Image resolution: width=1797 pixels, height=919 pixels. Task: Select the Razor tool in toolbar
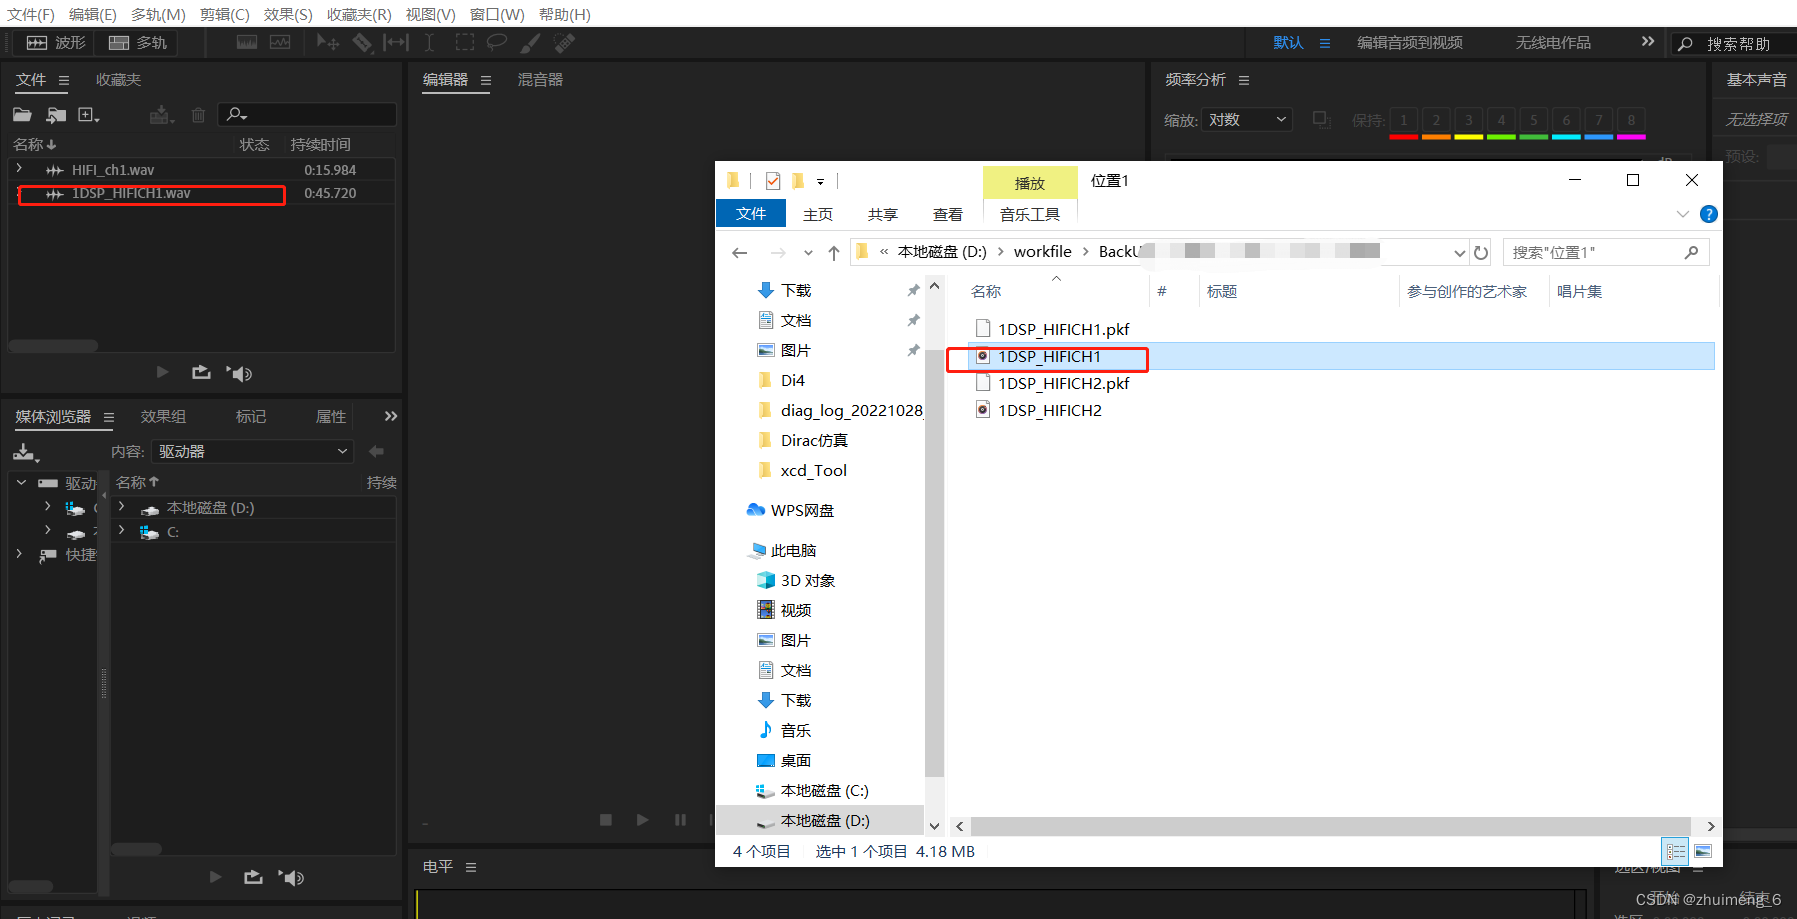point(362,43)
